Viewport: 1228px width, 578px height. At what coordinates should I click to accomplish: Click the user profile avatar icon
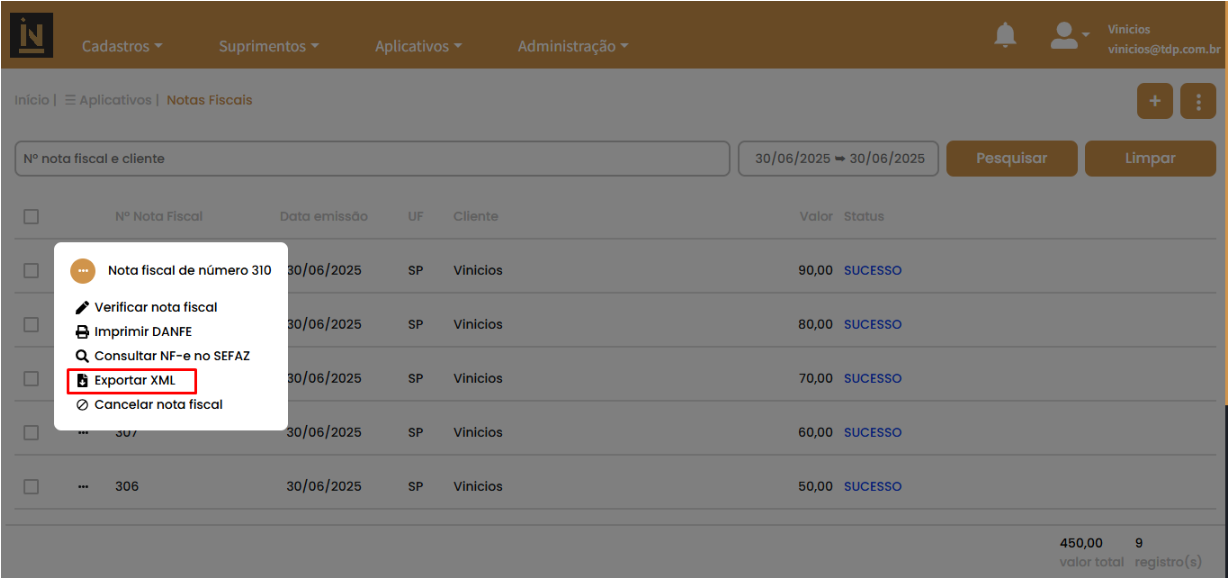coord(1063,36)
